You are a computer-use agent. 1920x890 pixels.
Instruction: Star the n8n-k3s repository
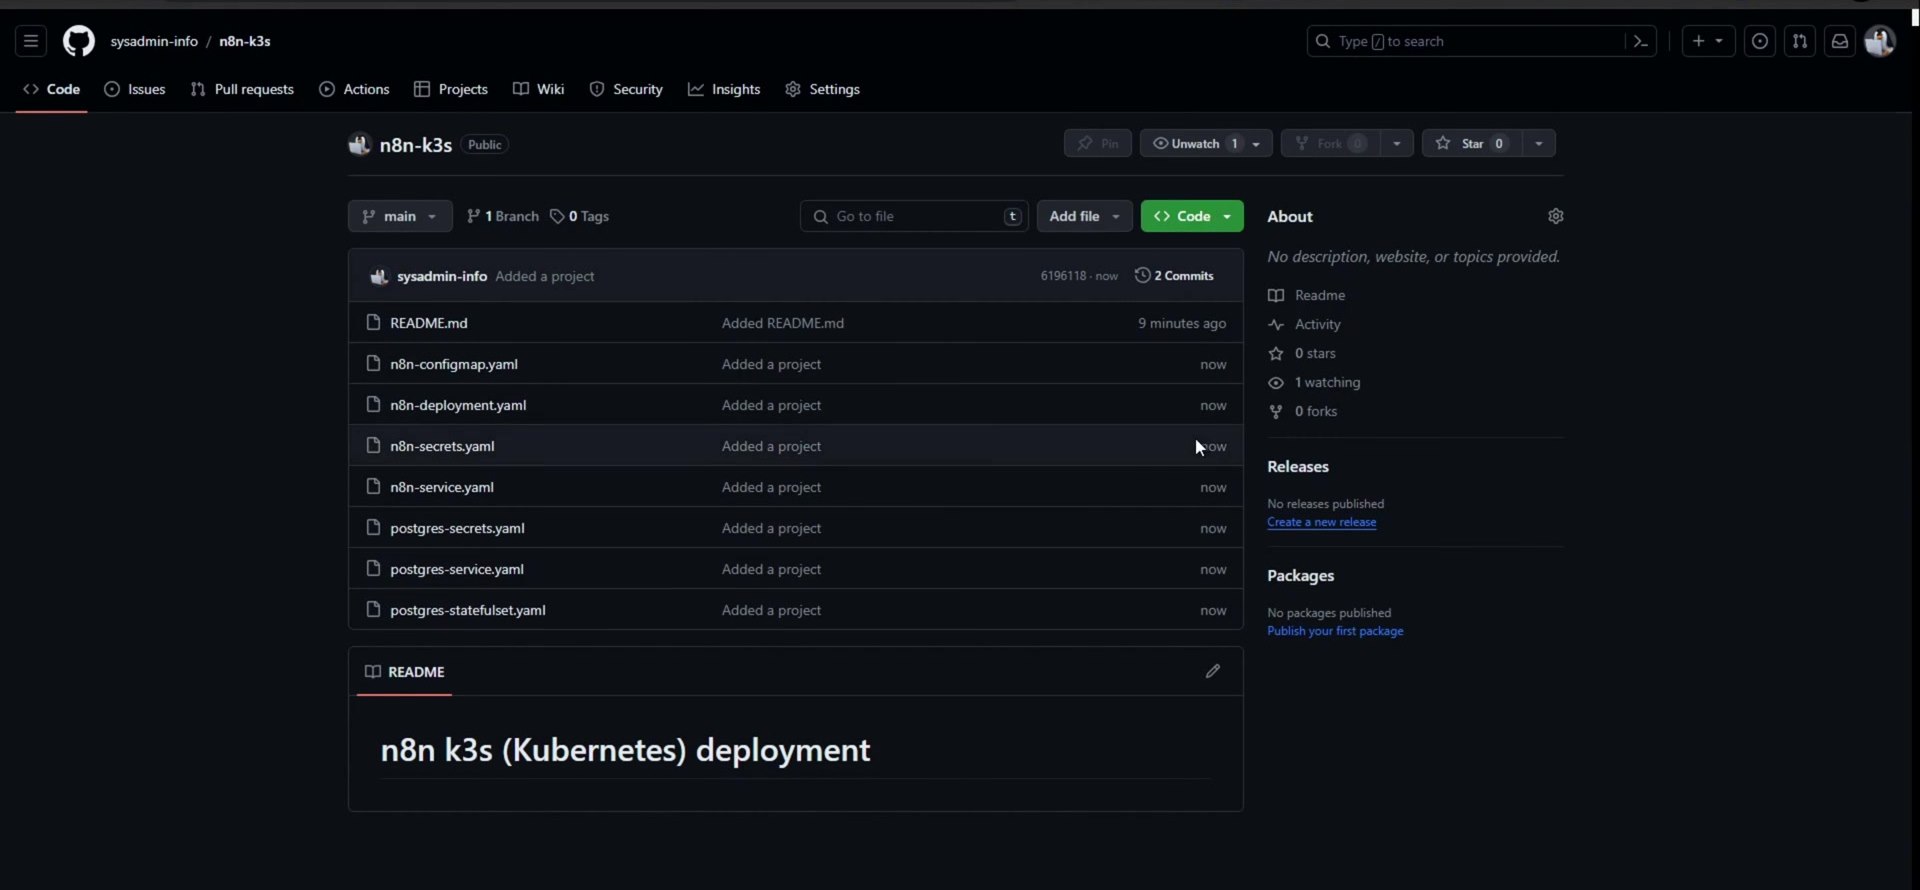pos(1472,143)
